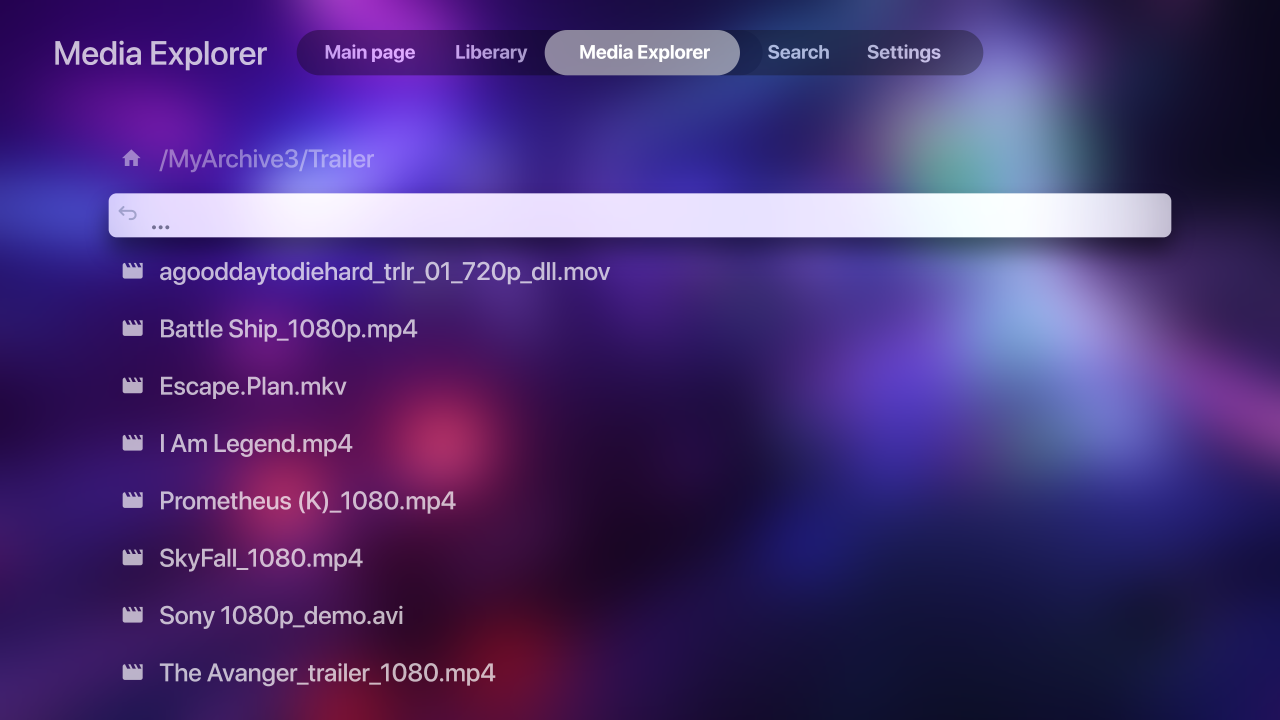Open SkyFall_1080.mp4

coord(261,558)
